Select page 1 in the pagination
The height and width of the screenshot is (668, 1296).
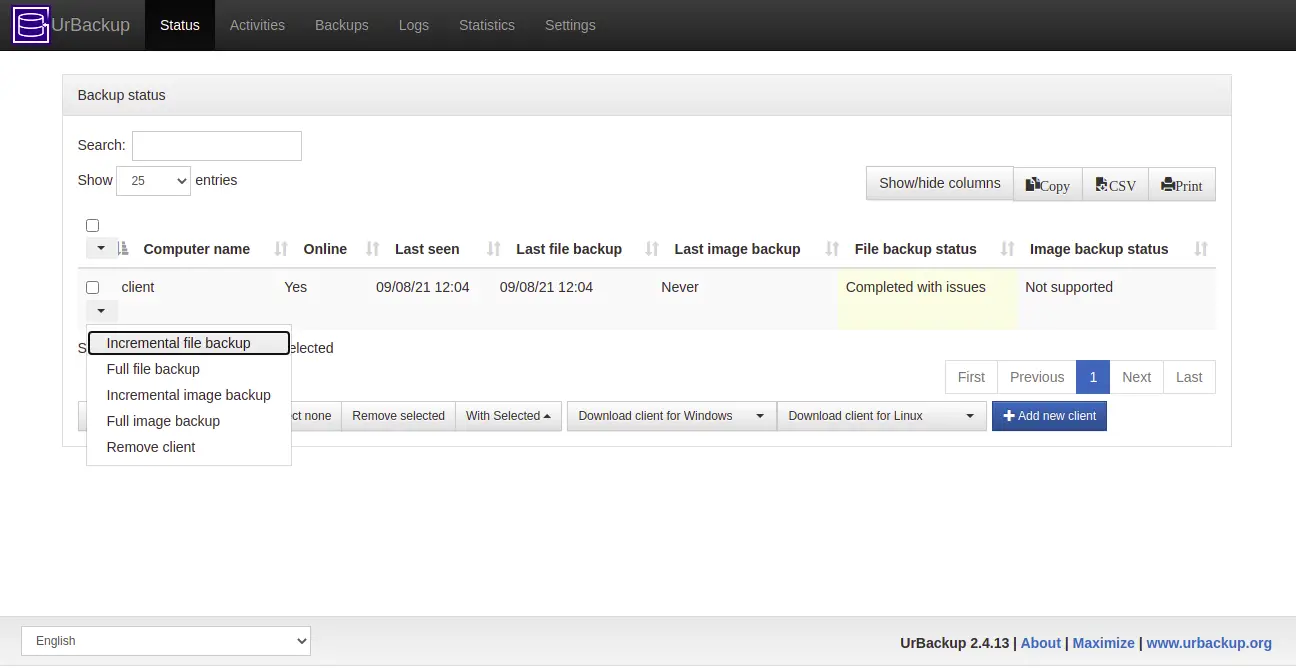tap(1093, 377)
